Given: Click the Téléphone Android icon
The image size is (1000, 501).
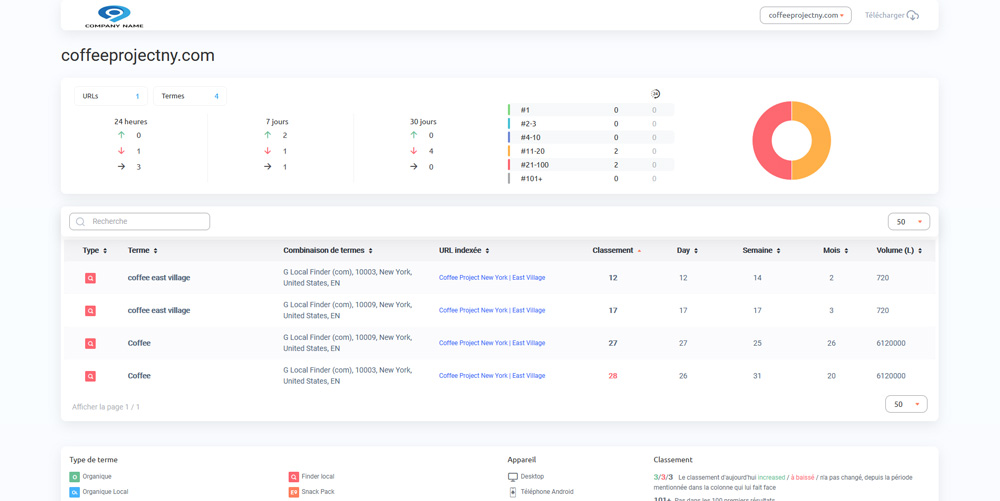Looking at the screenshot, I should 513,492.
